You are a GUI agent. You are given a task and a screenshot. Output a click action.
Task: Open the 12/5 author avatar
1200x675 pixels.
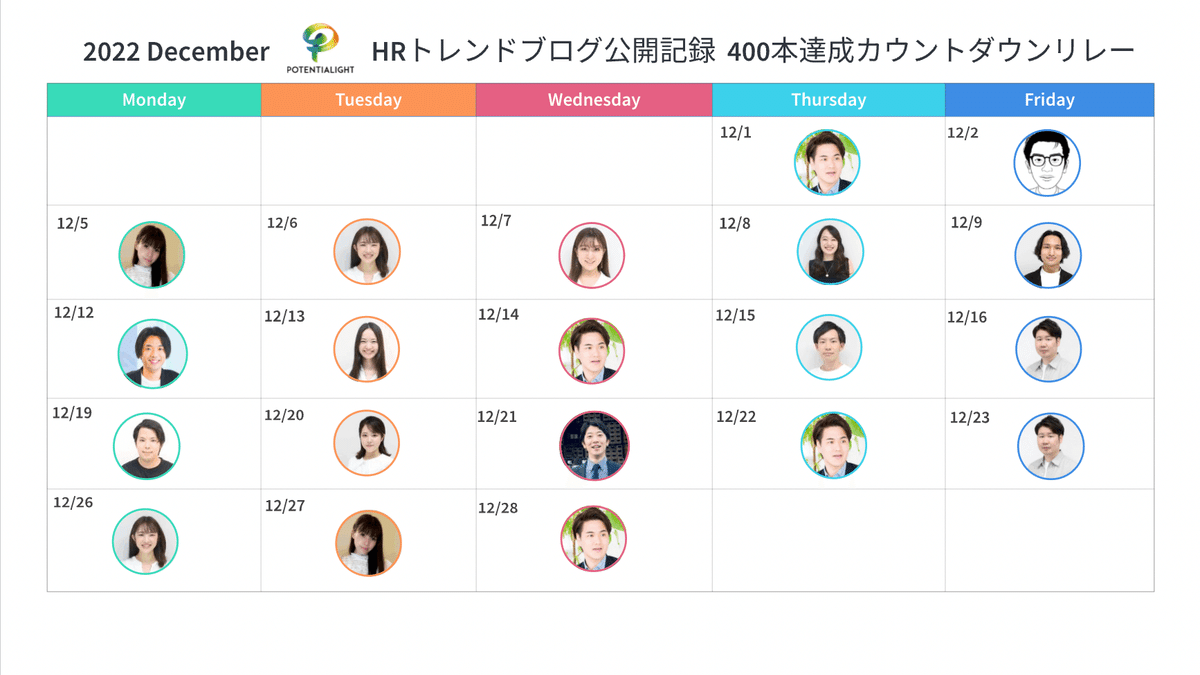[x=151, y=255]
